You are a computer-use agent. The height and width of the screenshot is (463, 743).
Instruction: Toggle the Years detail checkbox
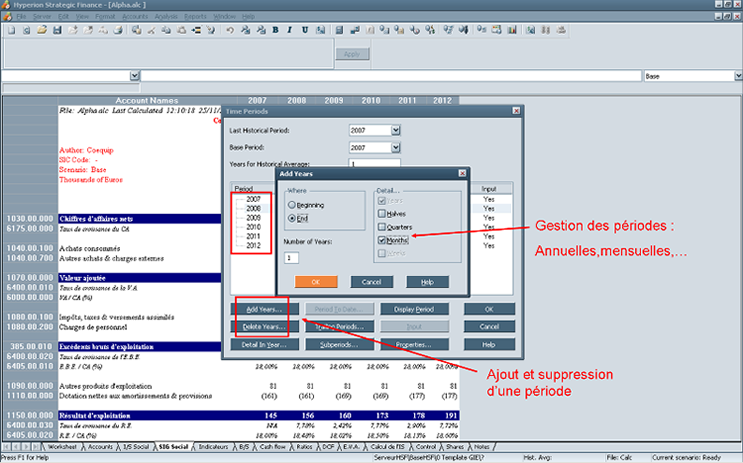(x=382, y=200)
